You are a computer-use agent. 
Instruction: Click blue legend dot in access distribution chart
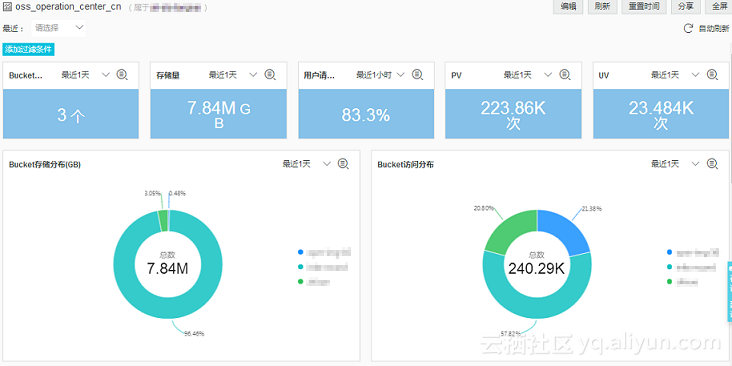coord(669,252)
